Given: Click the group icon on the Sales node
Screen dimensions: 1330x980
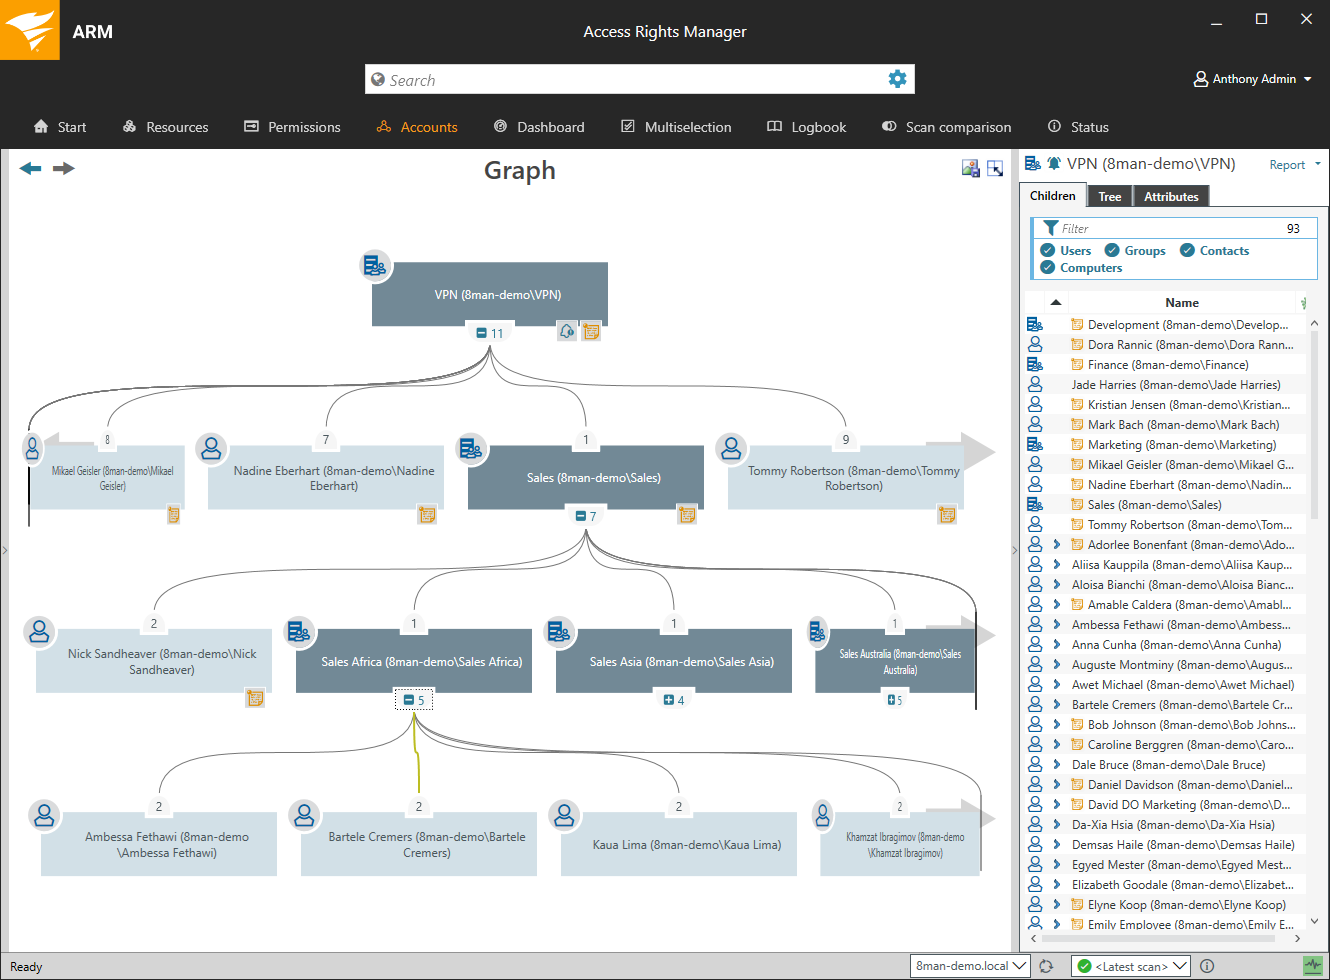Looking at the screenshot, I should click(x=471, y=448).
